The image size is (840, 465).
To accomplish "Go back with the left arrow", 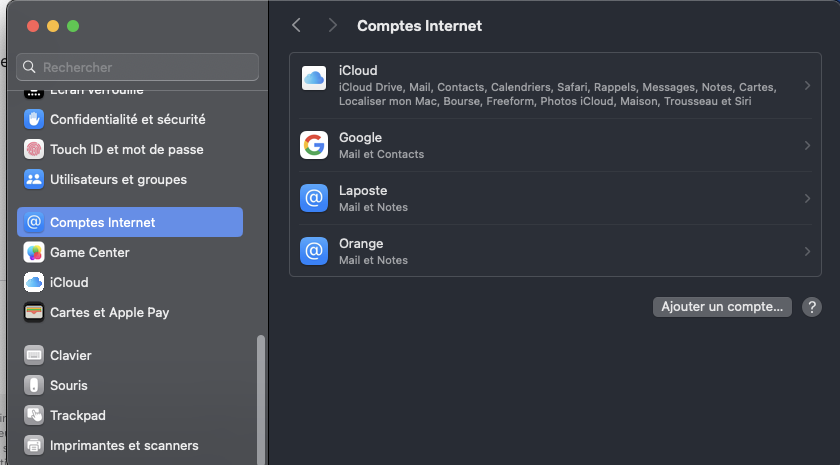I will (296, 26).
